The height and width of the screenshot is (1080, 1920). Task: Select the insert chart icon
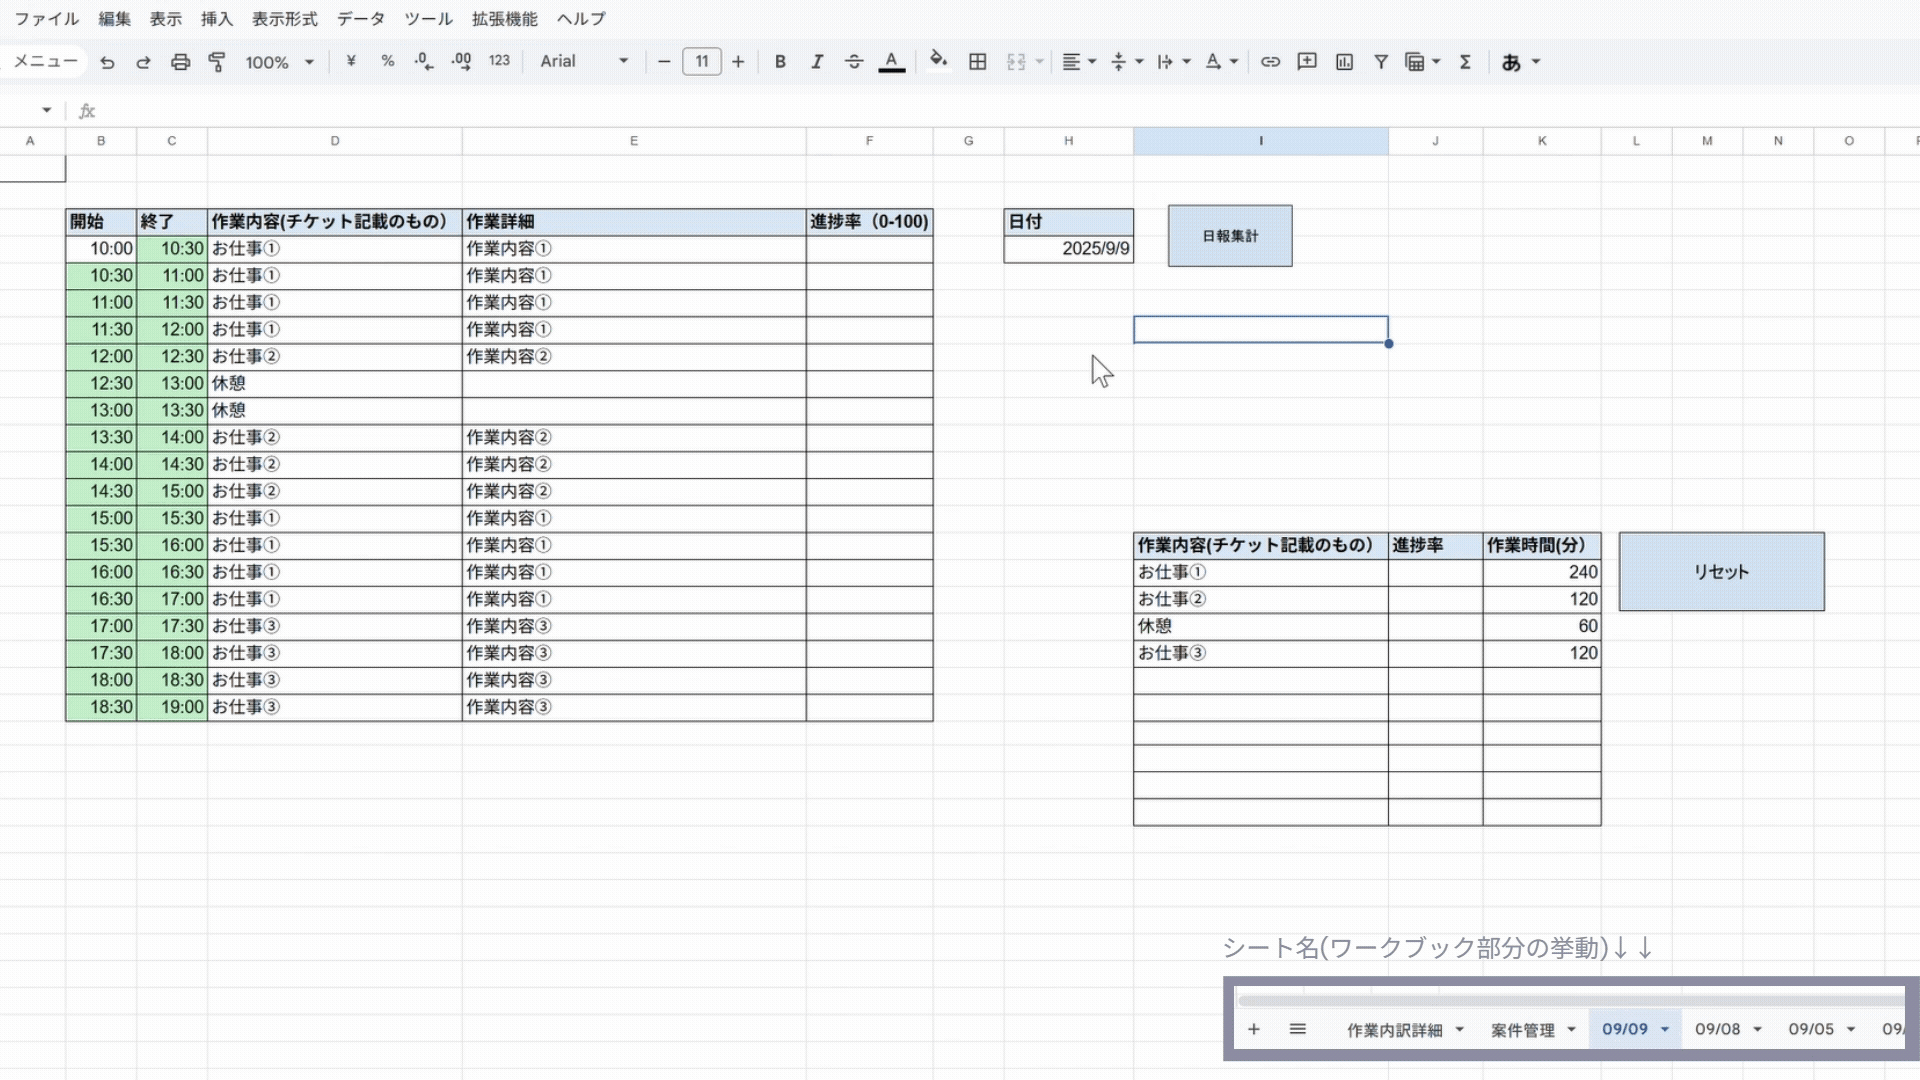coord(1344,61)
